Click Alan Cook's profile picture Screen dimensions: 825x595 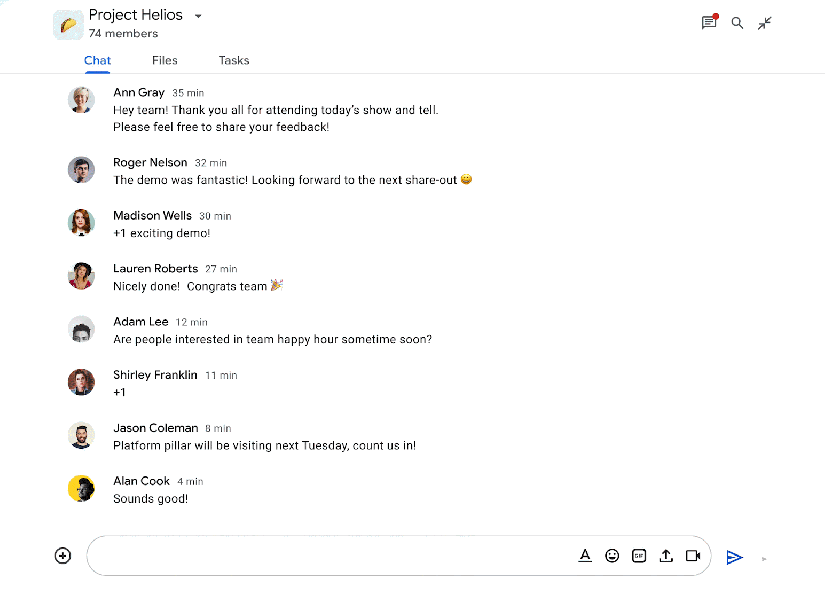[81, 488]
